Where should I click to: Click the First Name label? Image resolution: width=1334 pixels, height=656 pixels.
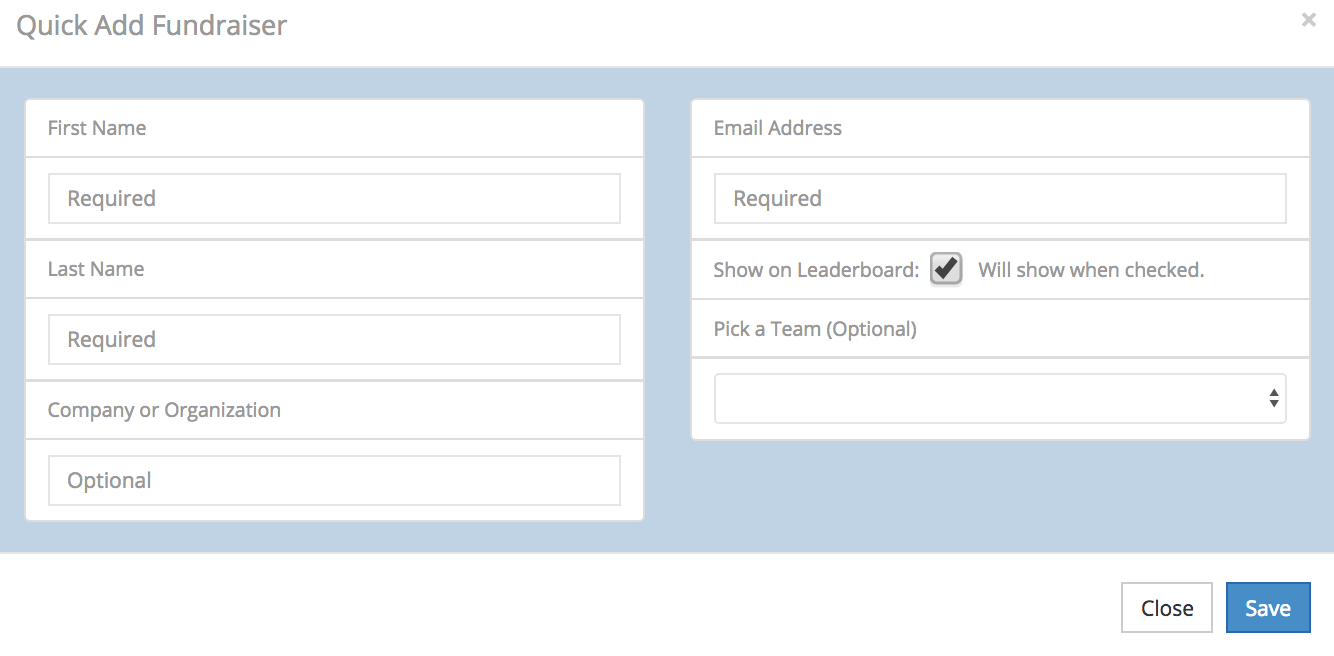[x=97, y=128]
